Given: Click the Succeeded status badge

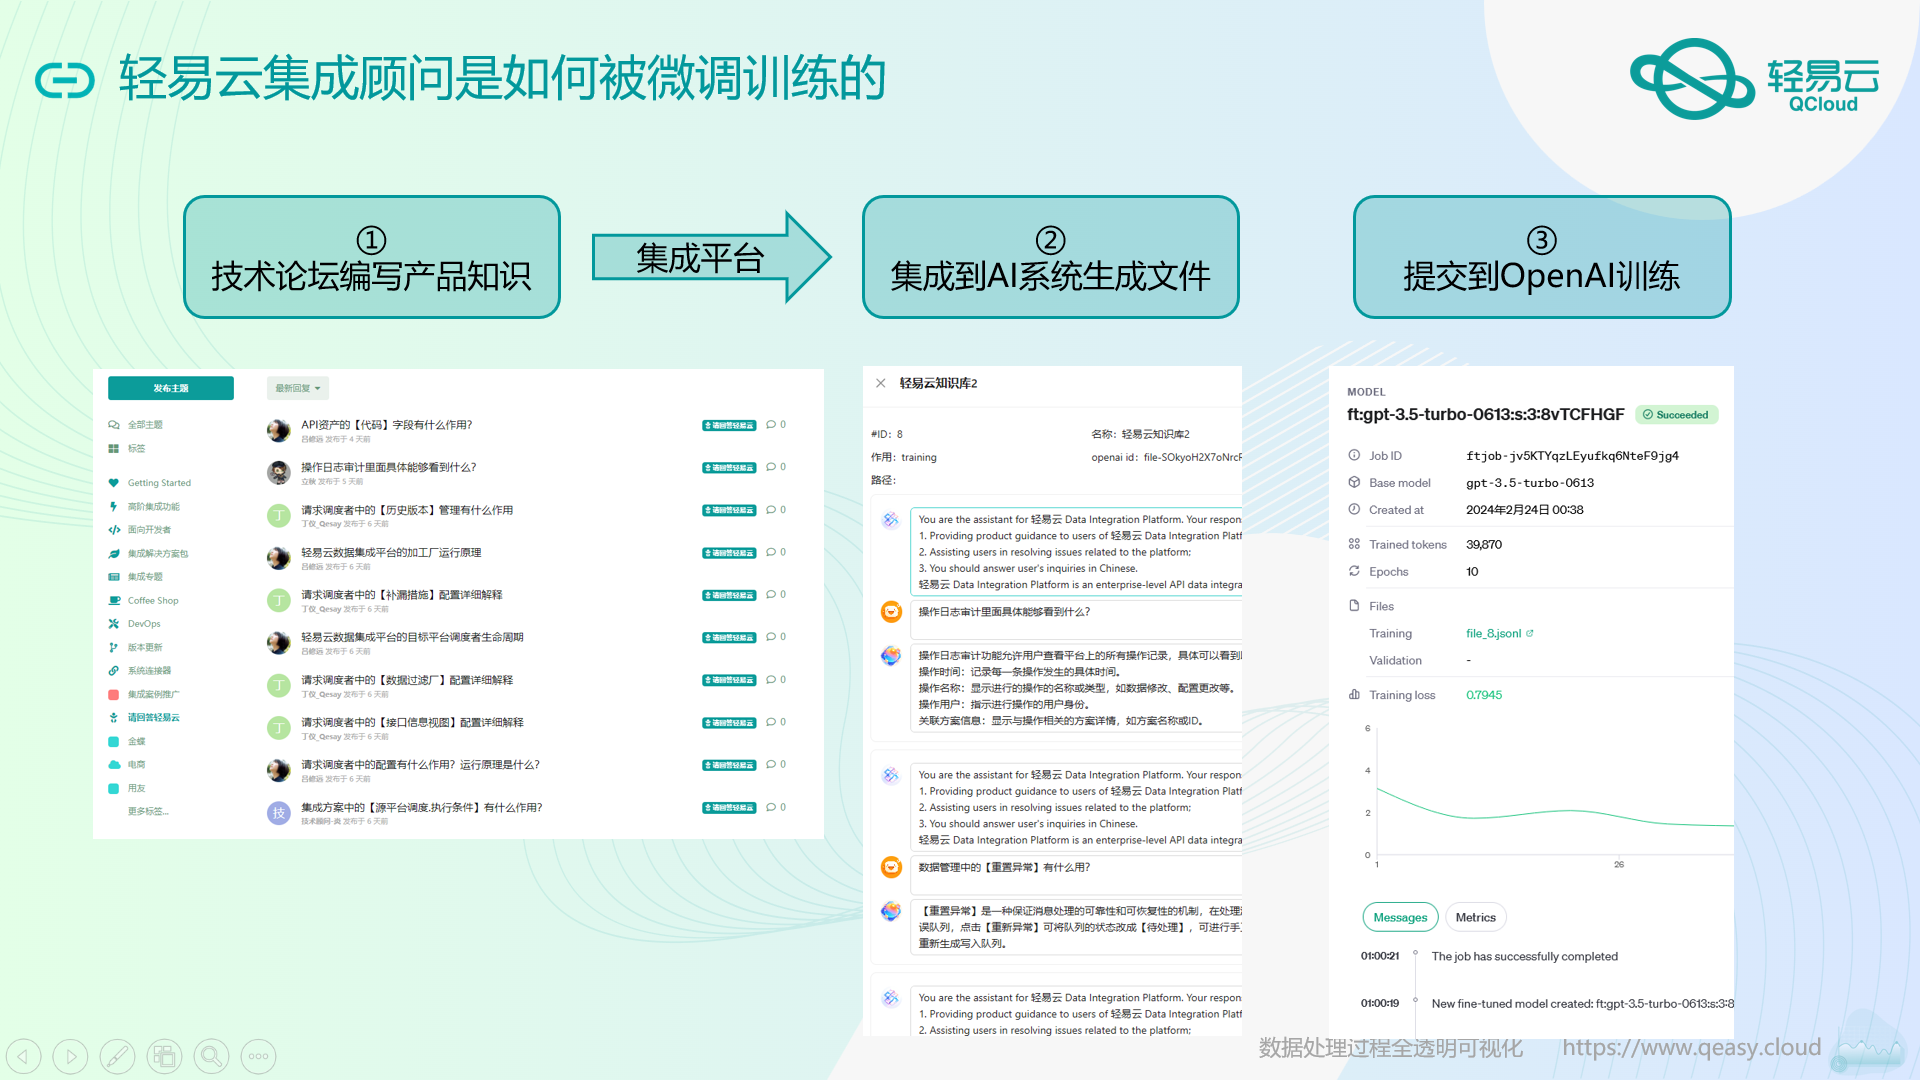Looking at the screenshot, I should [x=1676, y=415].
